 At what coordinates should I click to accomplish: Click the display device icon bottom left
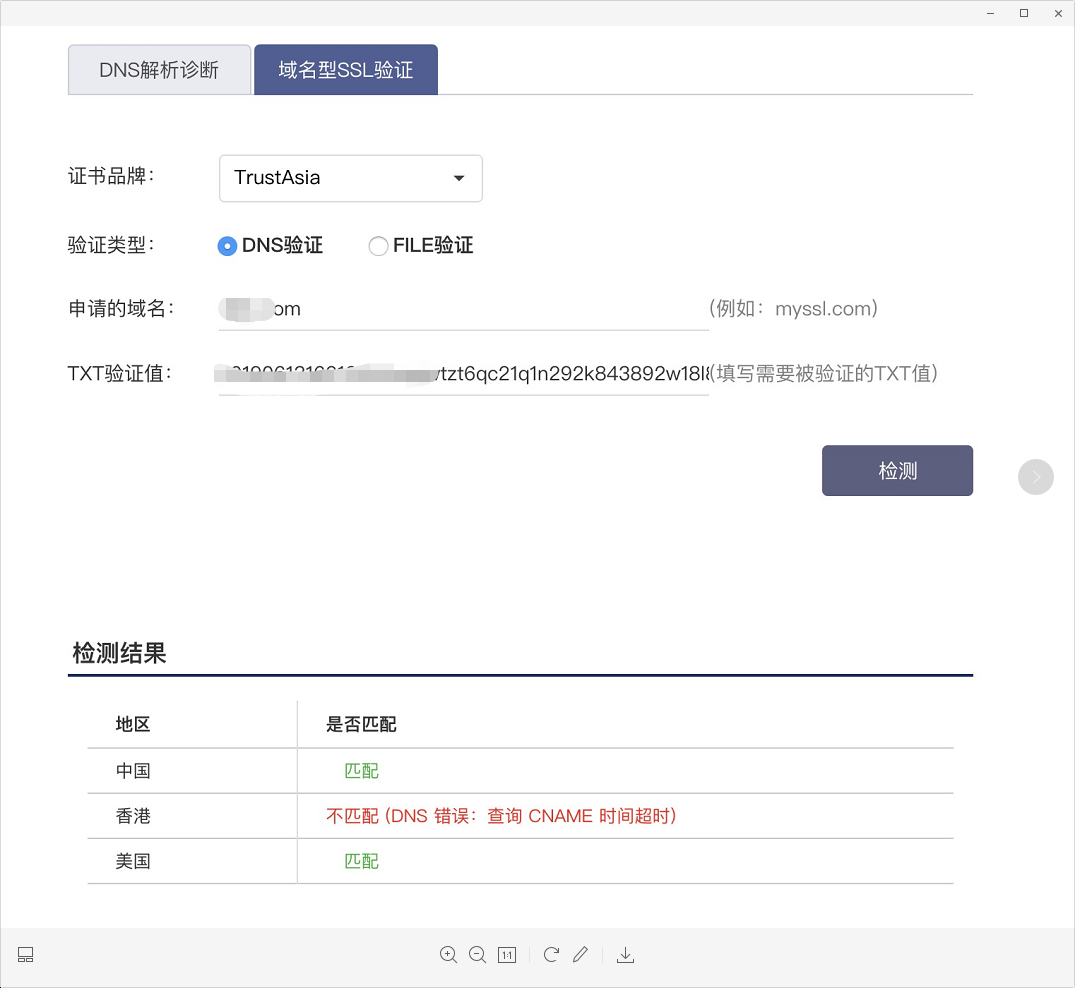(x=24, y=954)
